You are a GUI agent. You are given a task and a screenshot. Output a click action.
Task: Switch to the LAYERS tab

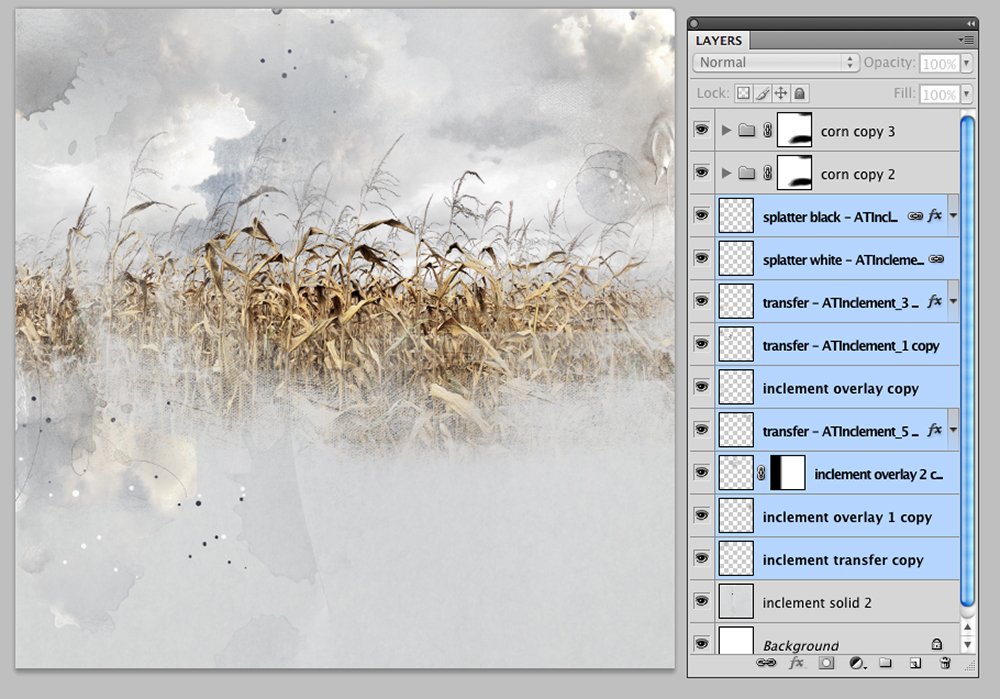(719, 40)
